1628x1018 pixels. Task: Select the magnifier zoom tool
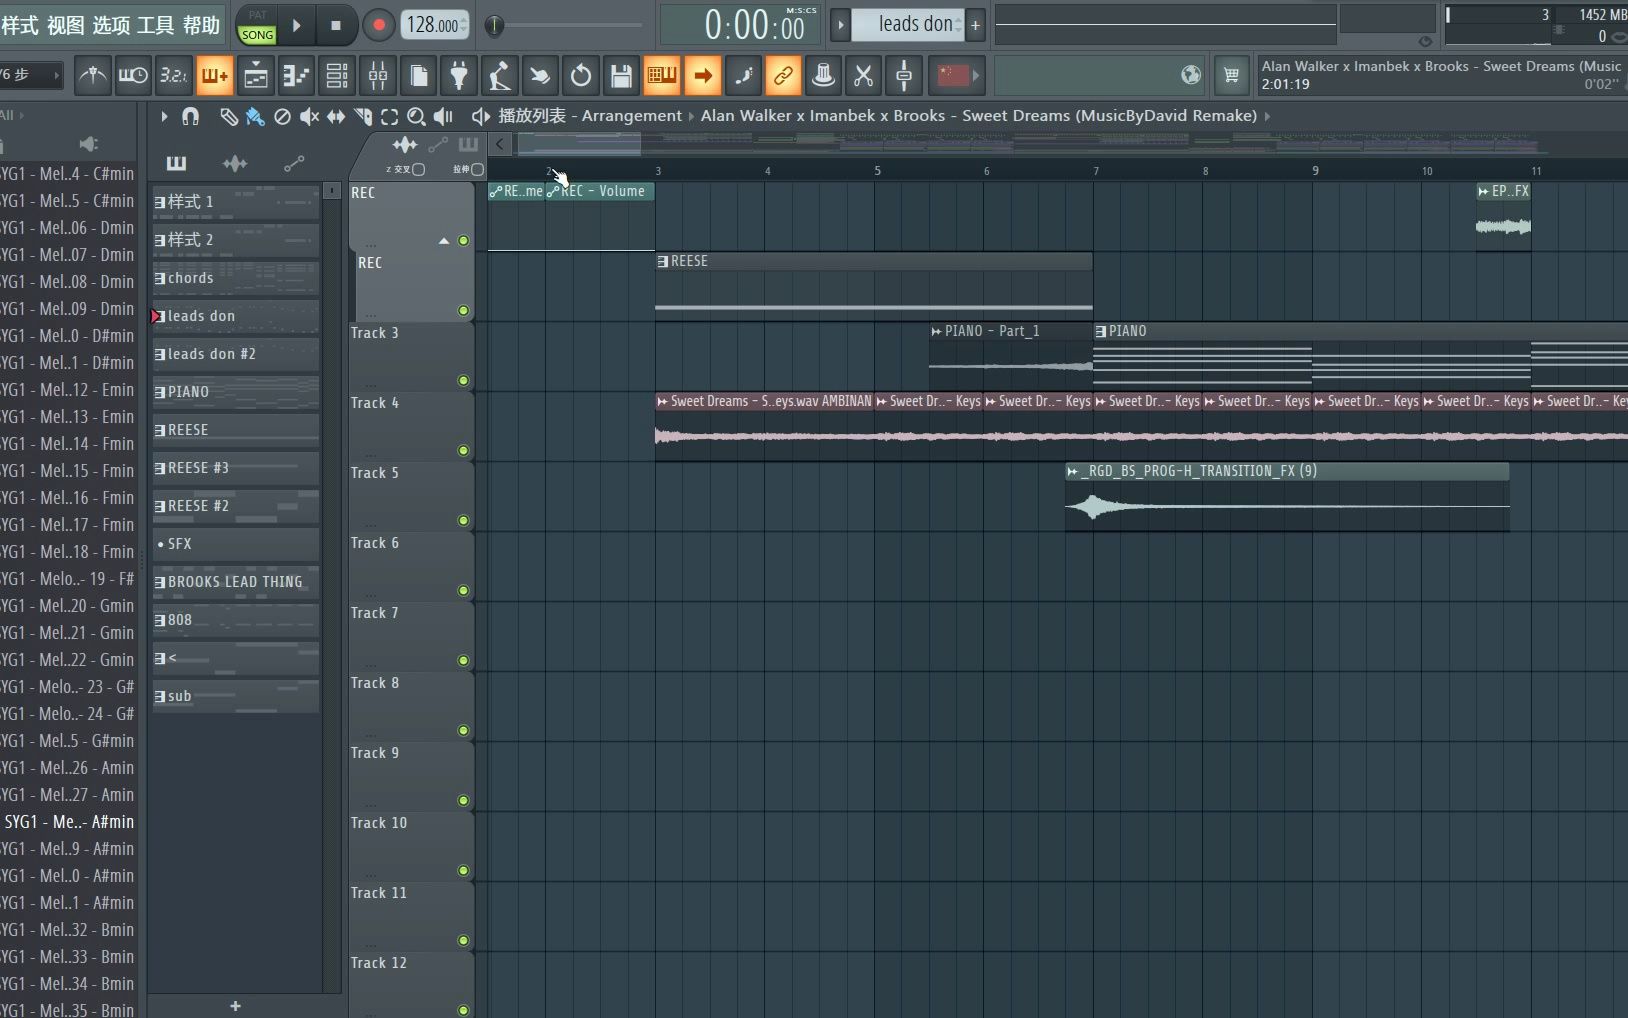416,116
